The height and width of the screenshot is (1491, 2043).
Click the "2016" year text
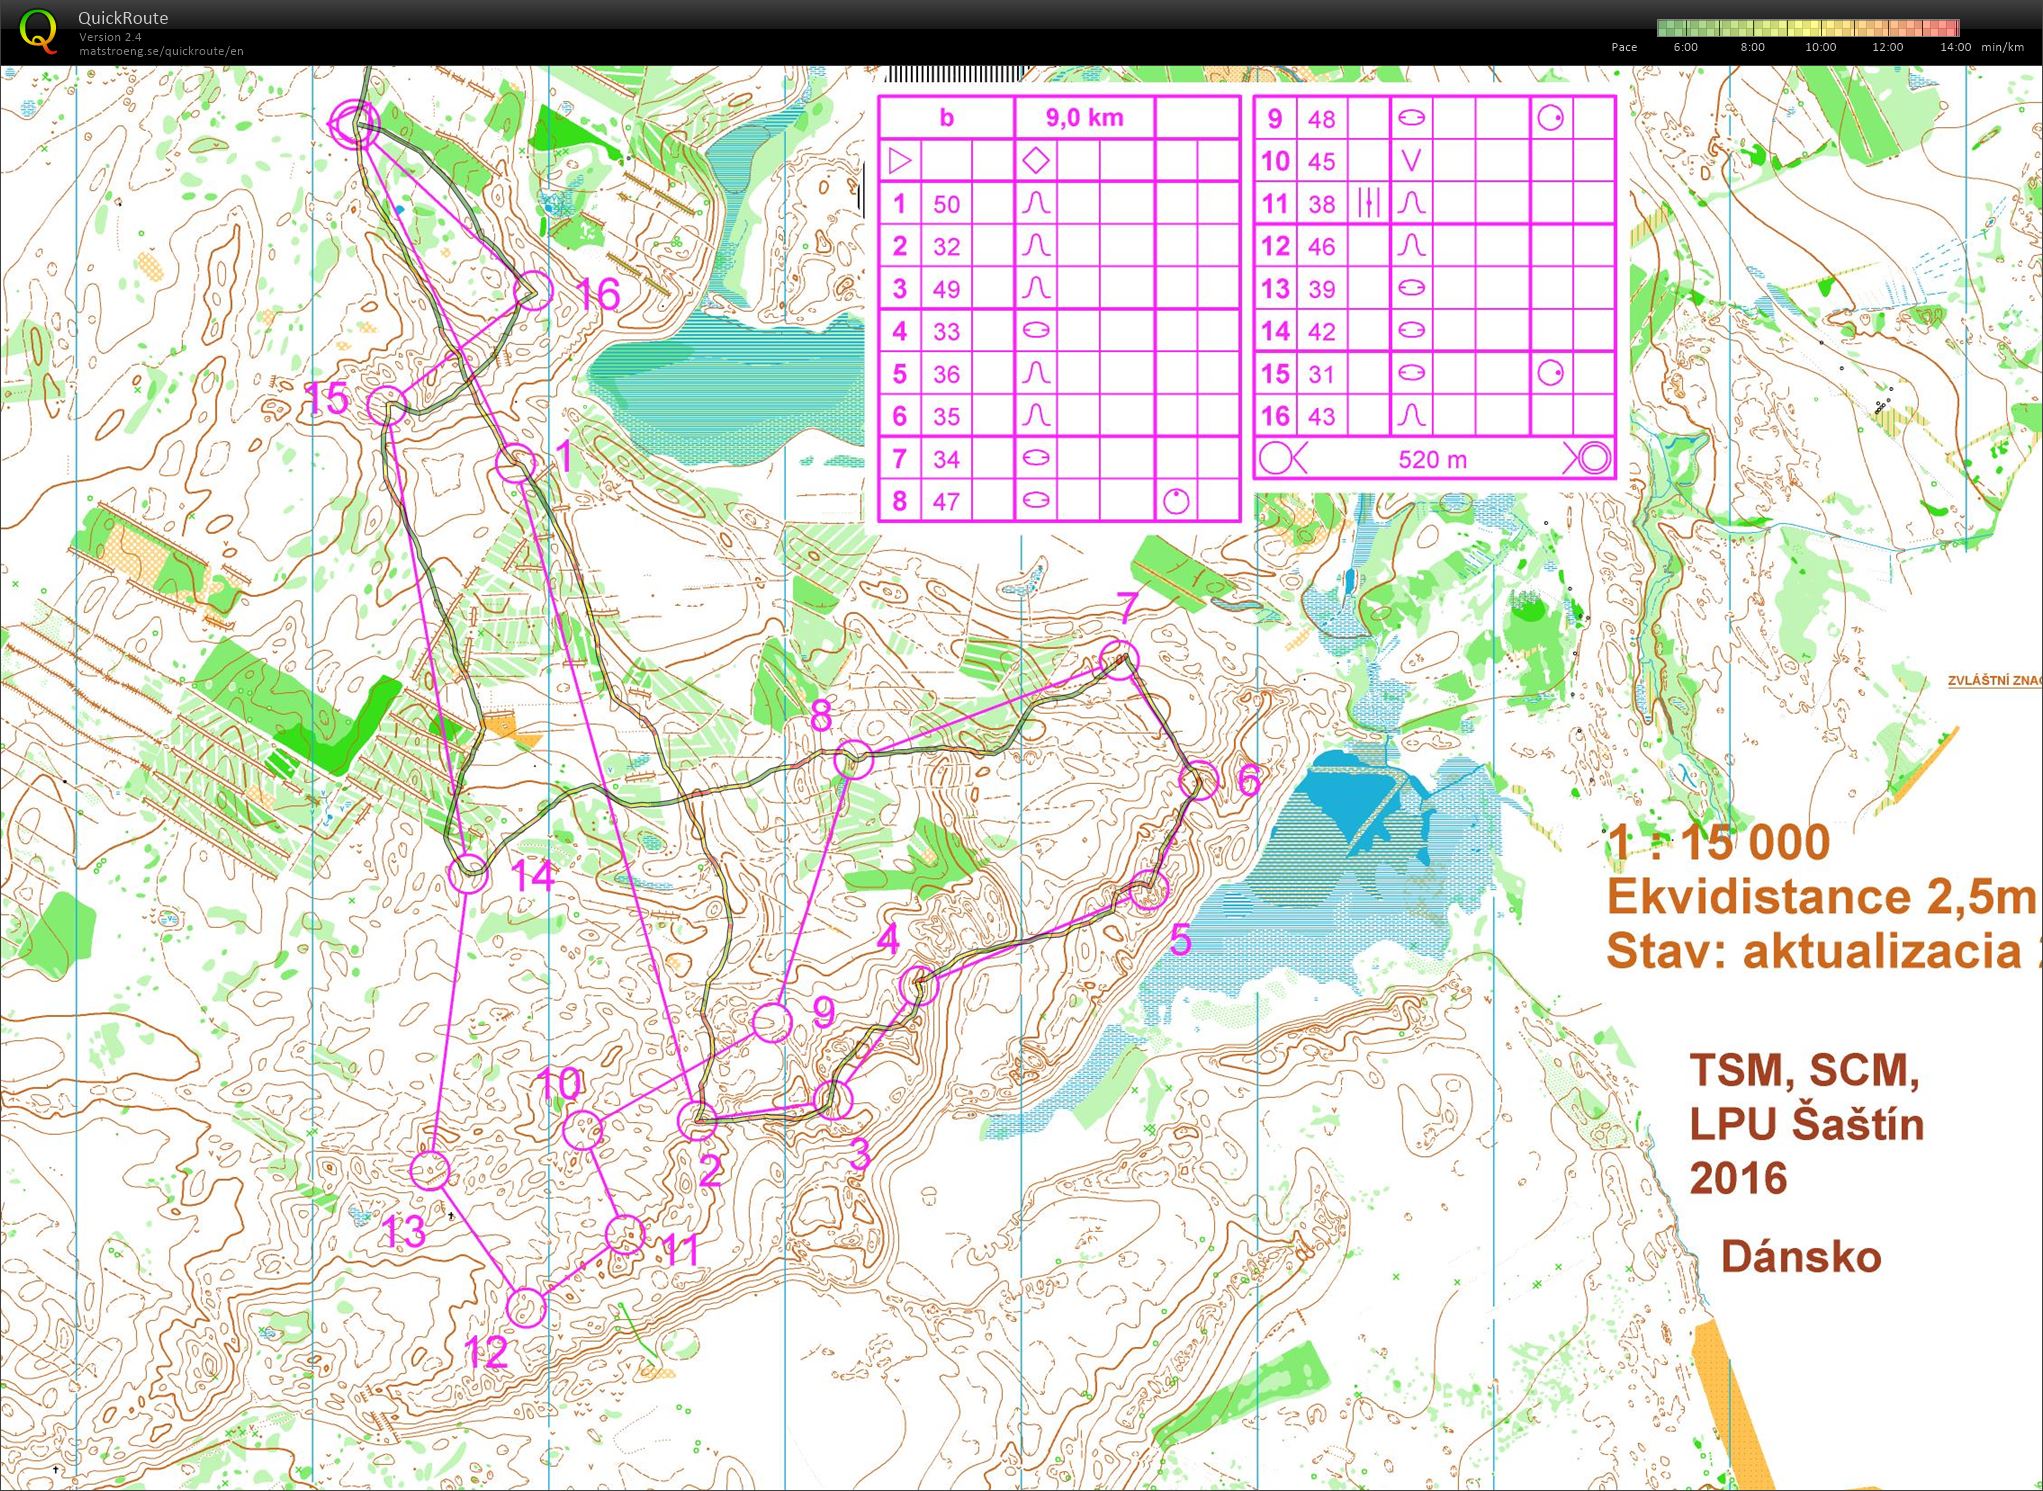pos(1738,1178)
